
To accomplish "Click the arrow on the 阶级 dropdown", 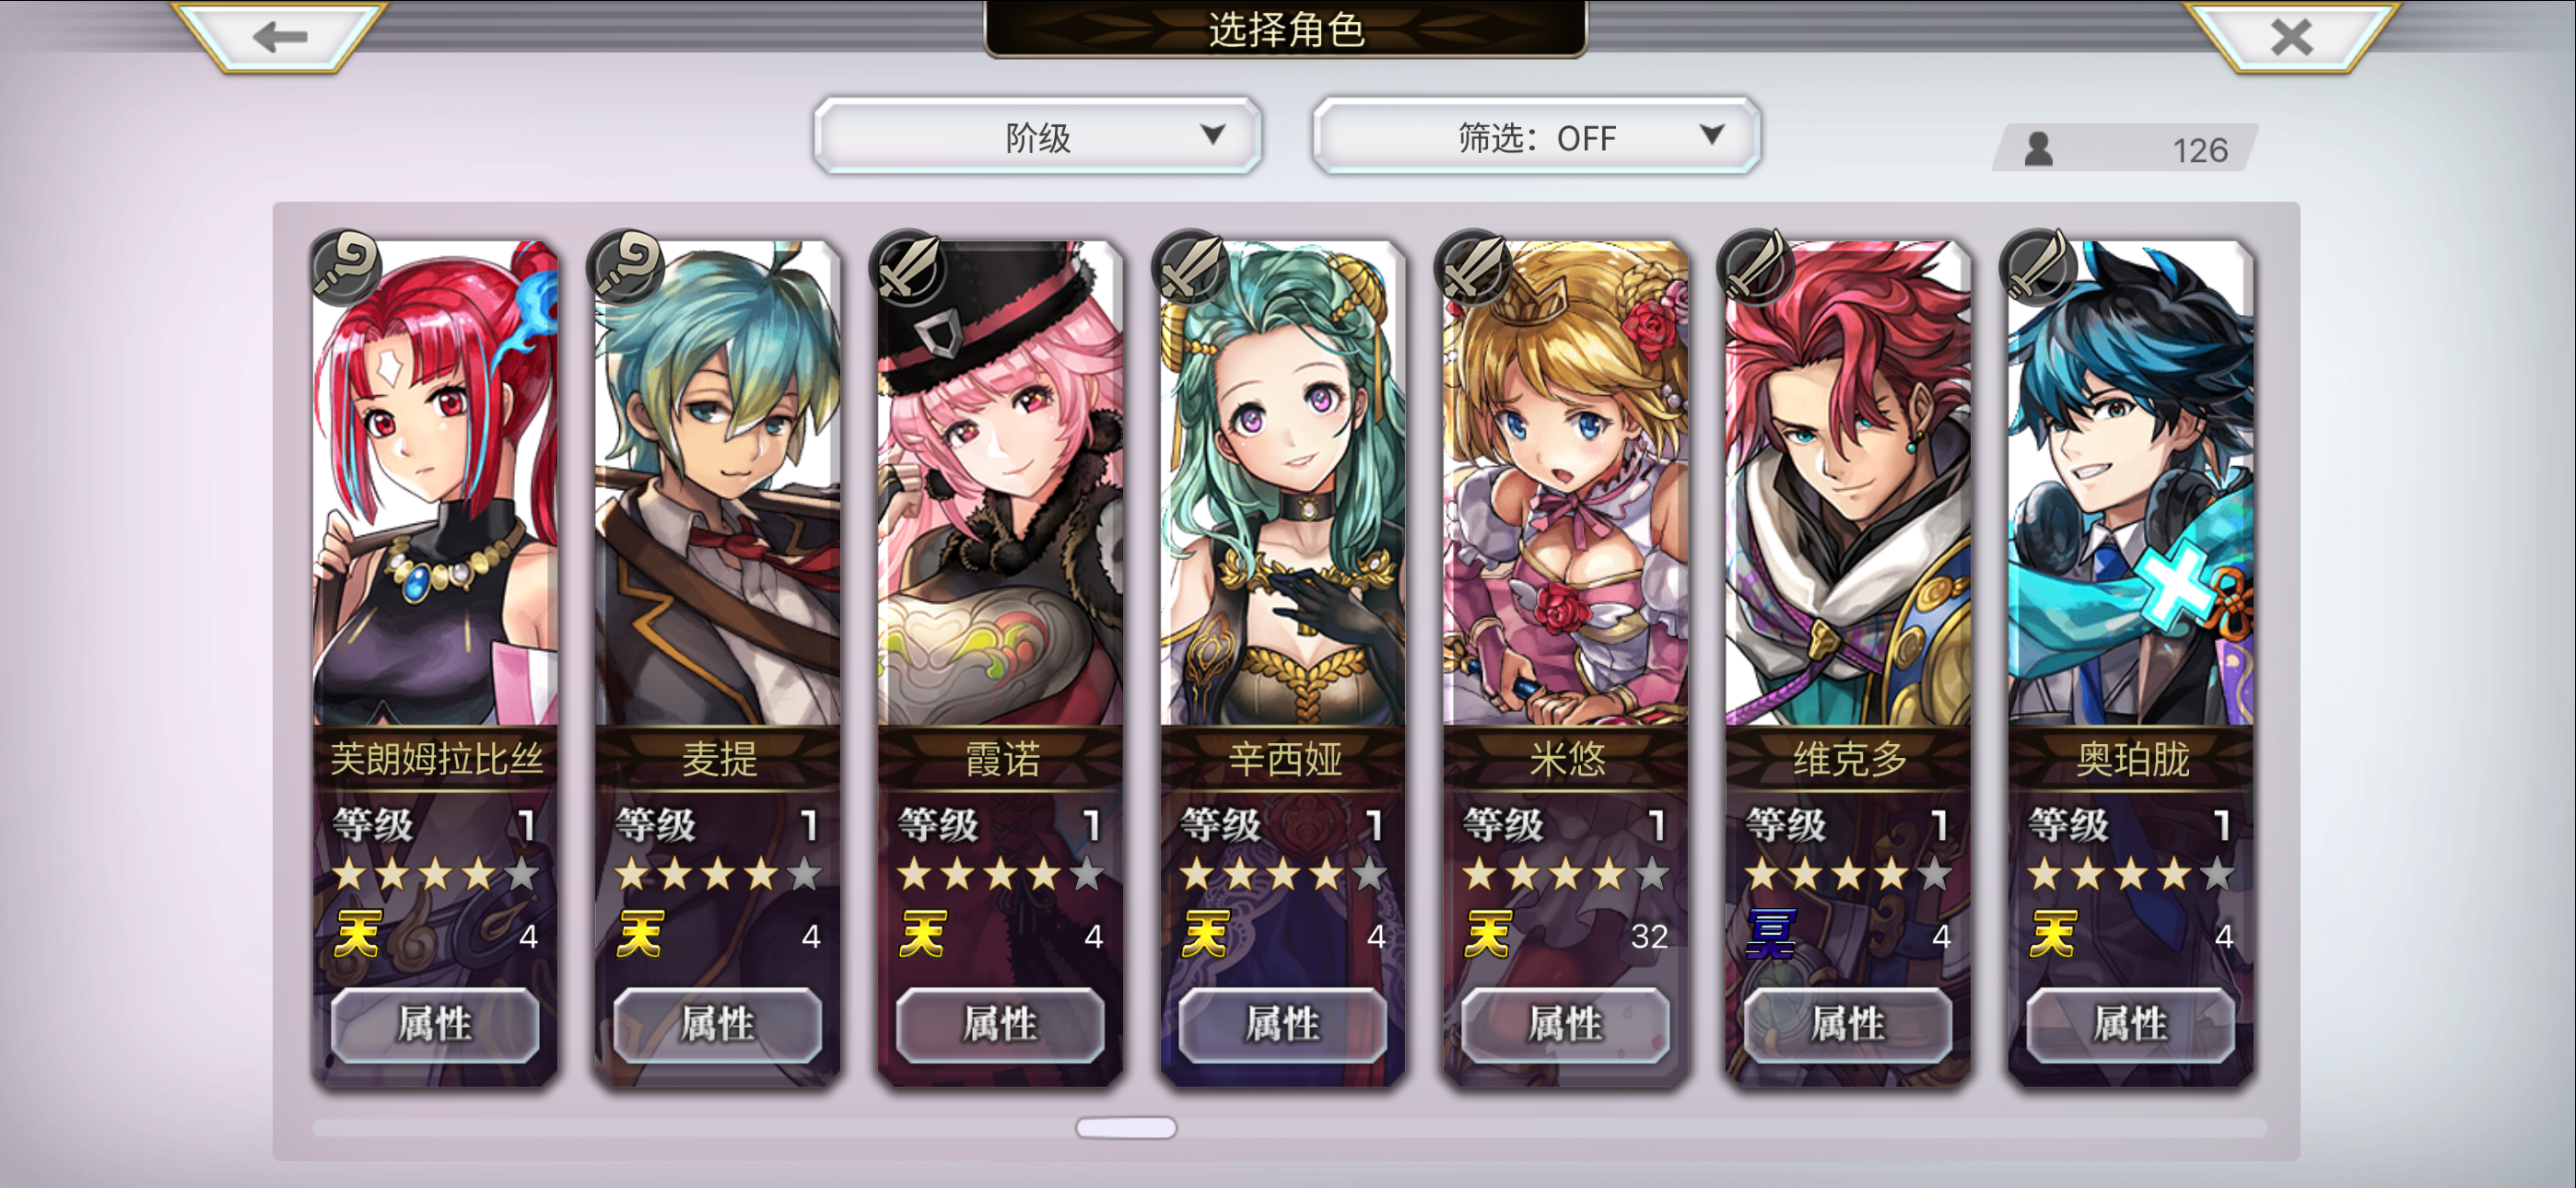I will (x=1212, y=134).
